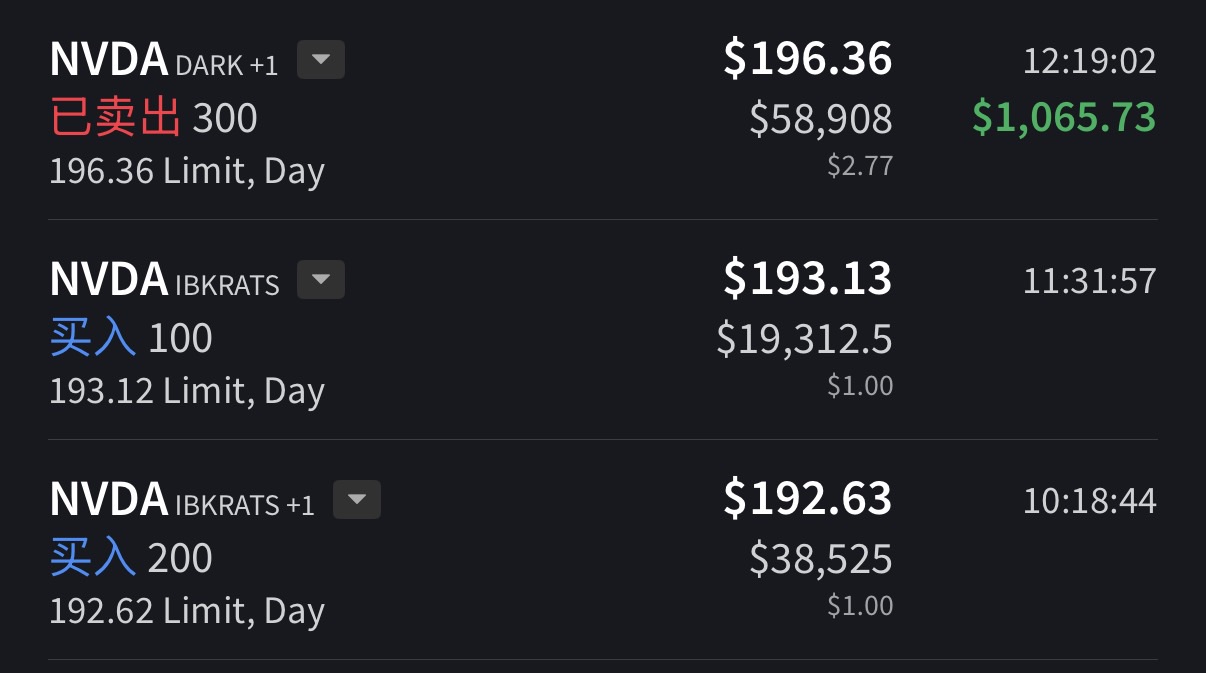Click the 11:31:57 trade timestamp
Image resolution: width=1206 pixels, height=673 pixels.
pyautogui.click(x=1089, y=281)
